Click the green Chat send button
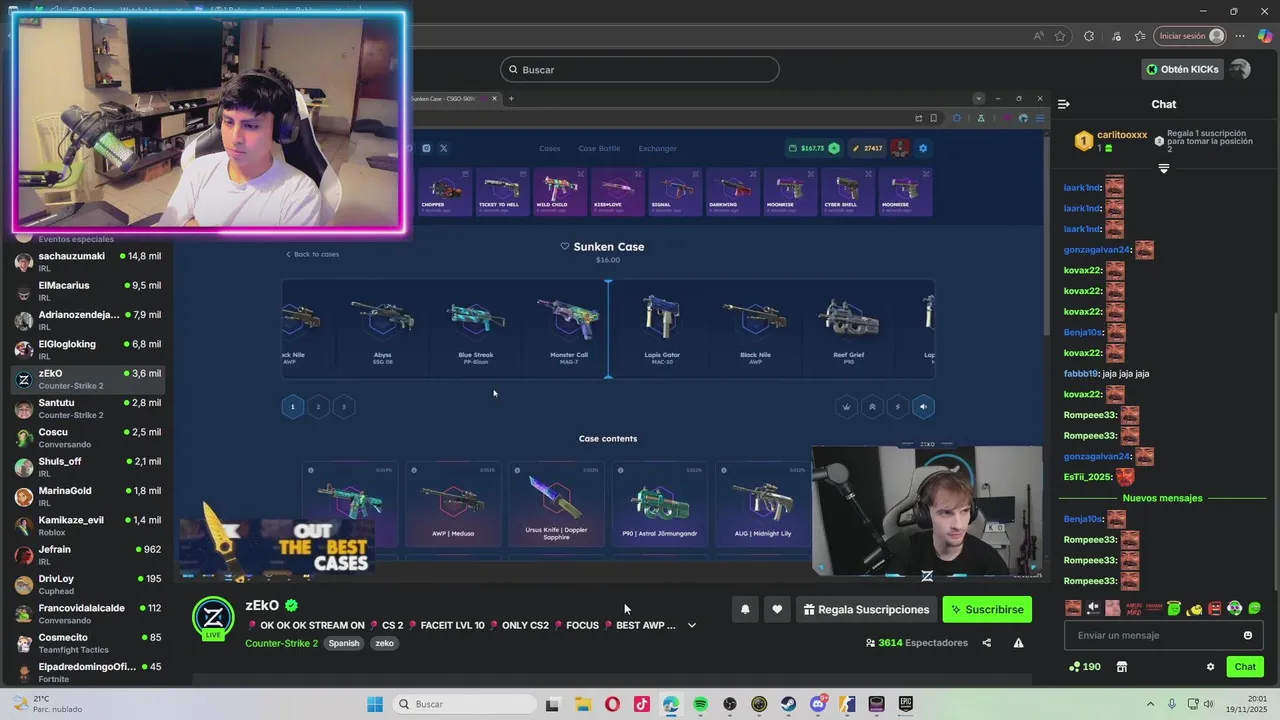 click(x=1245, y=667)
